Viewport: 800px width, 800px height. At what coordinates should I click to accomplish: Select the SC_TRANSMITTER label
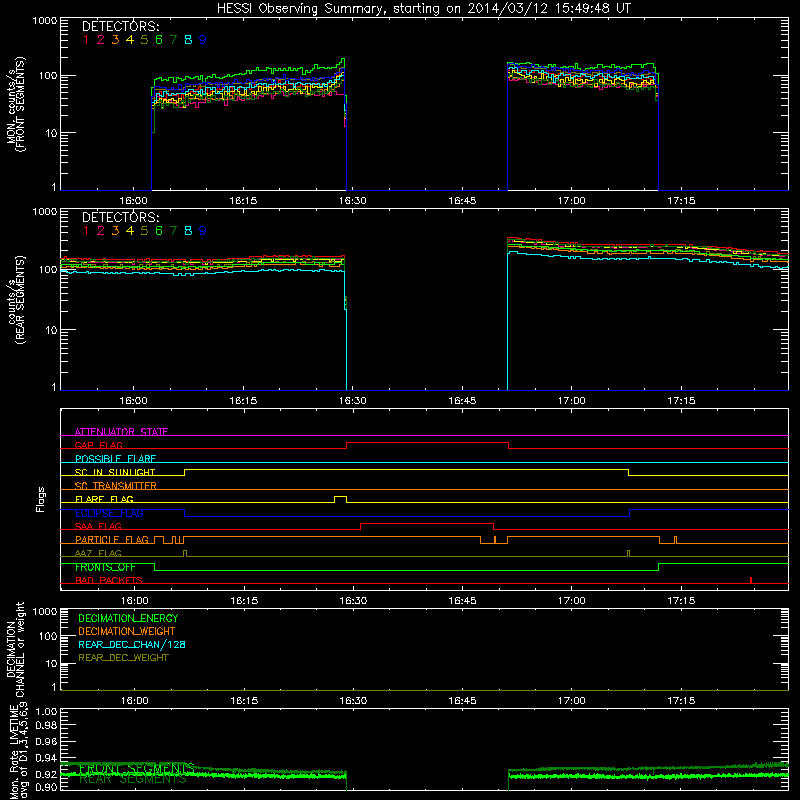pos(116,486)
